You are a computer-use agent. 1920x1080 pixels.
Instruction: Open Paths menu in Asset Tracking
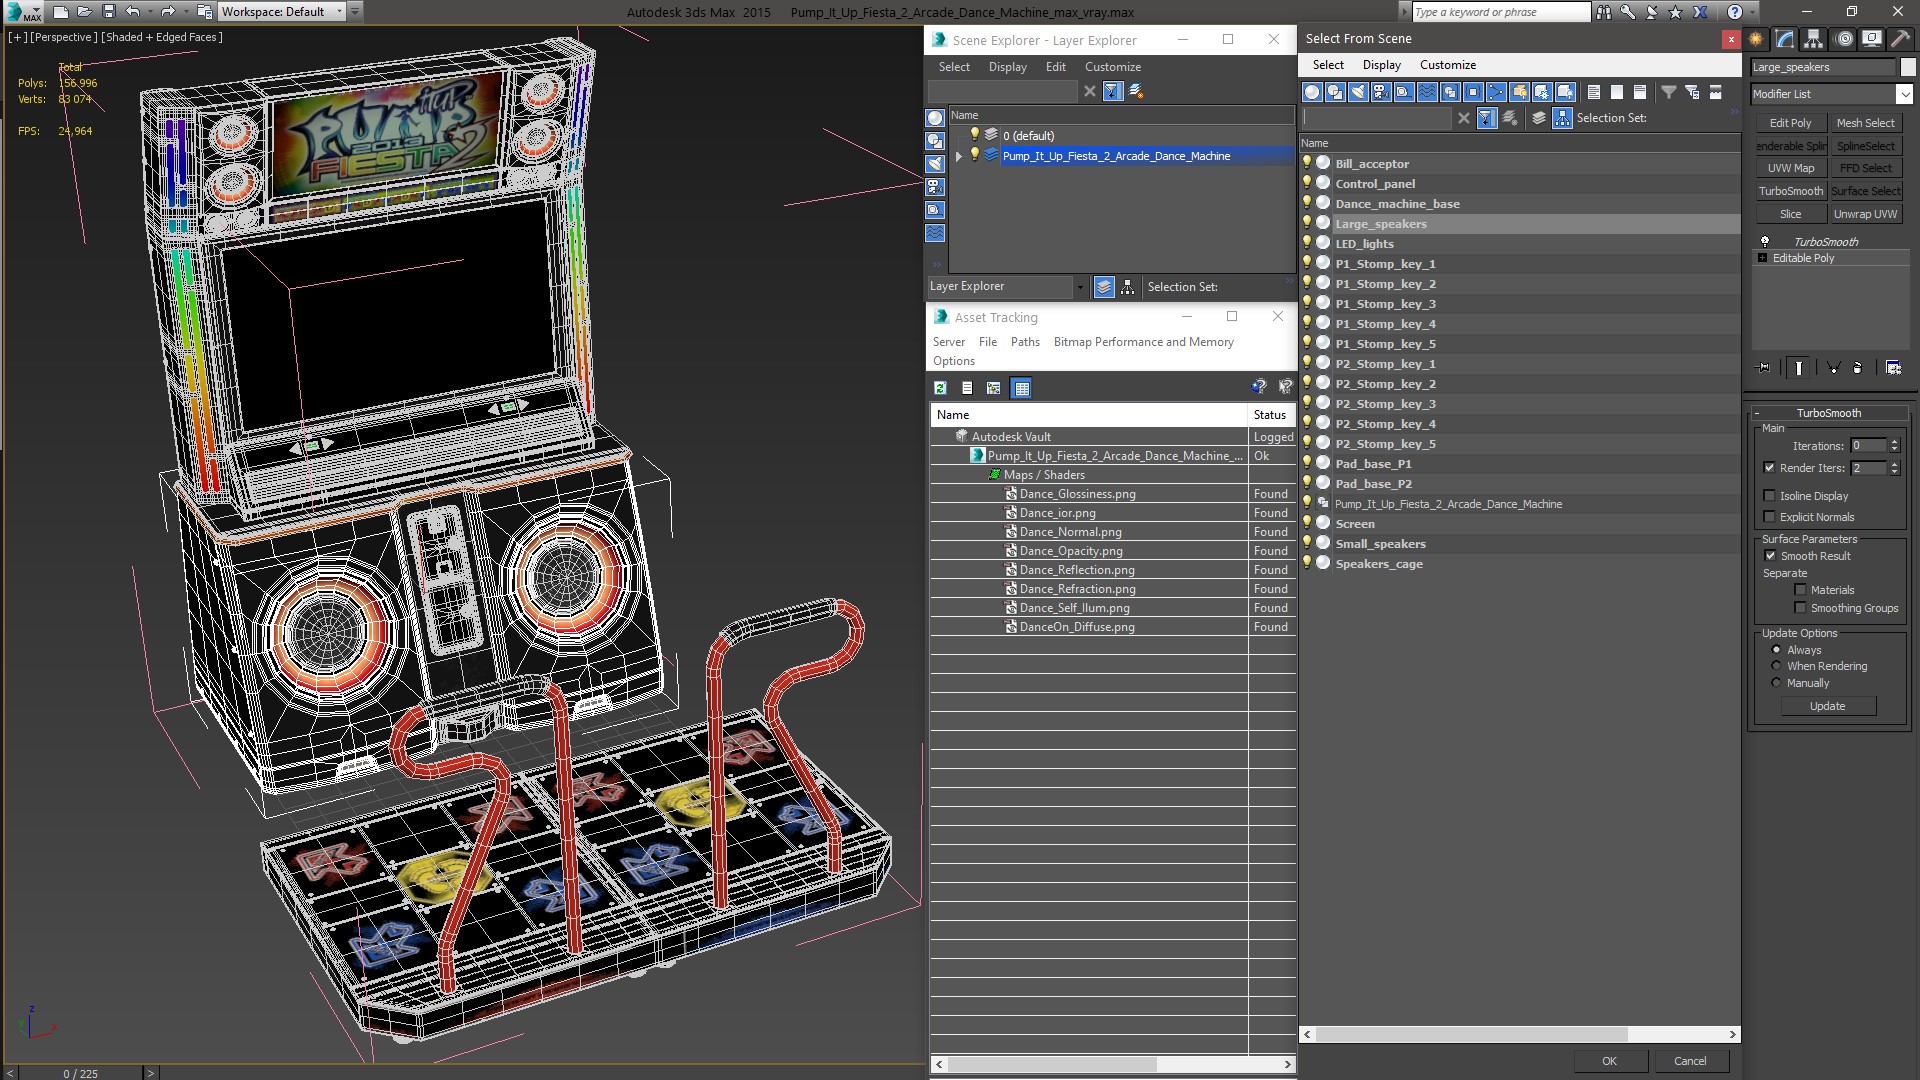[1025, 342]
